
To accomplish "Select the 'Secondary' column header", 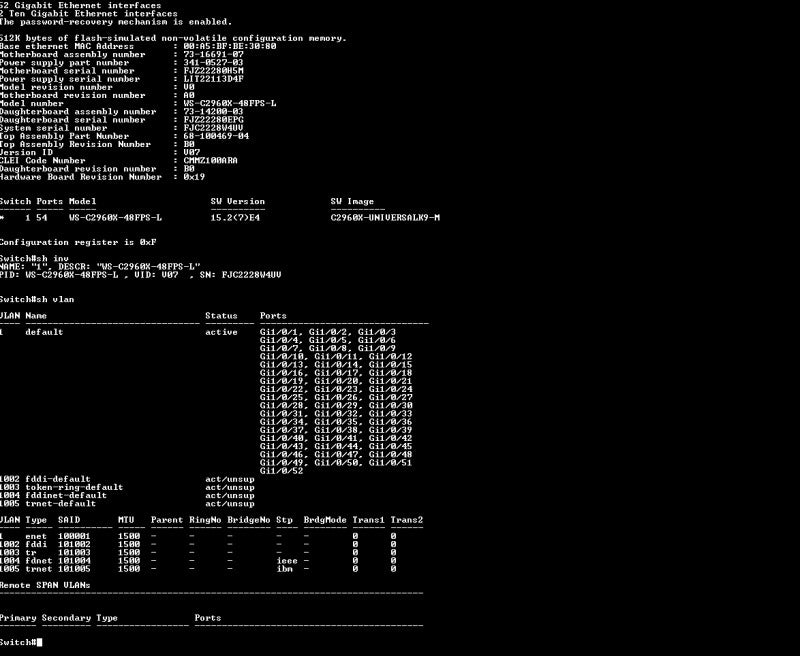I will 66,618.
